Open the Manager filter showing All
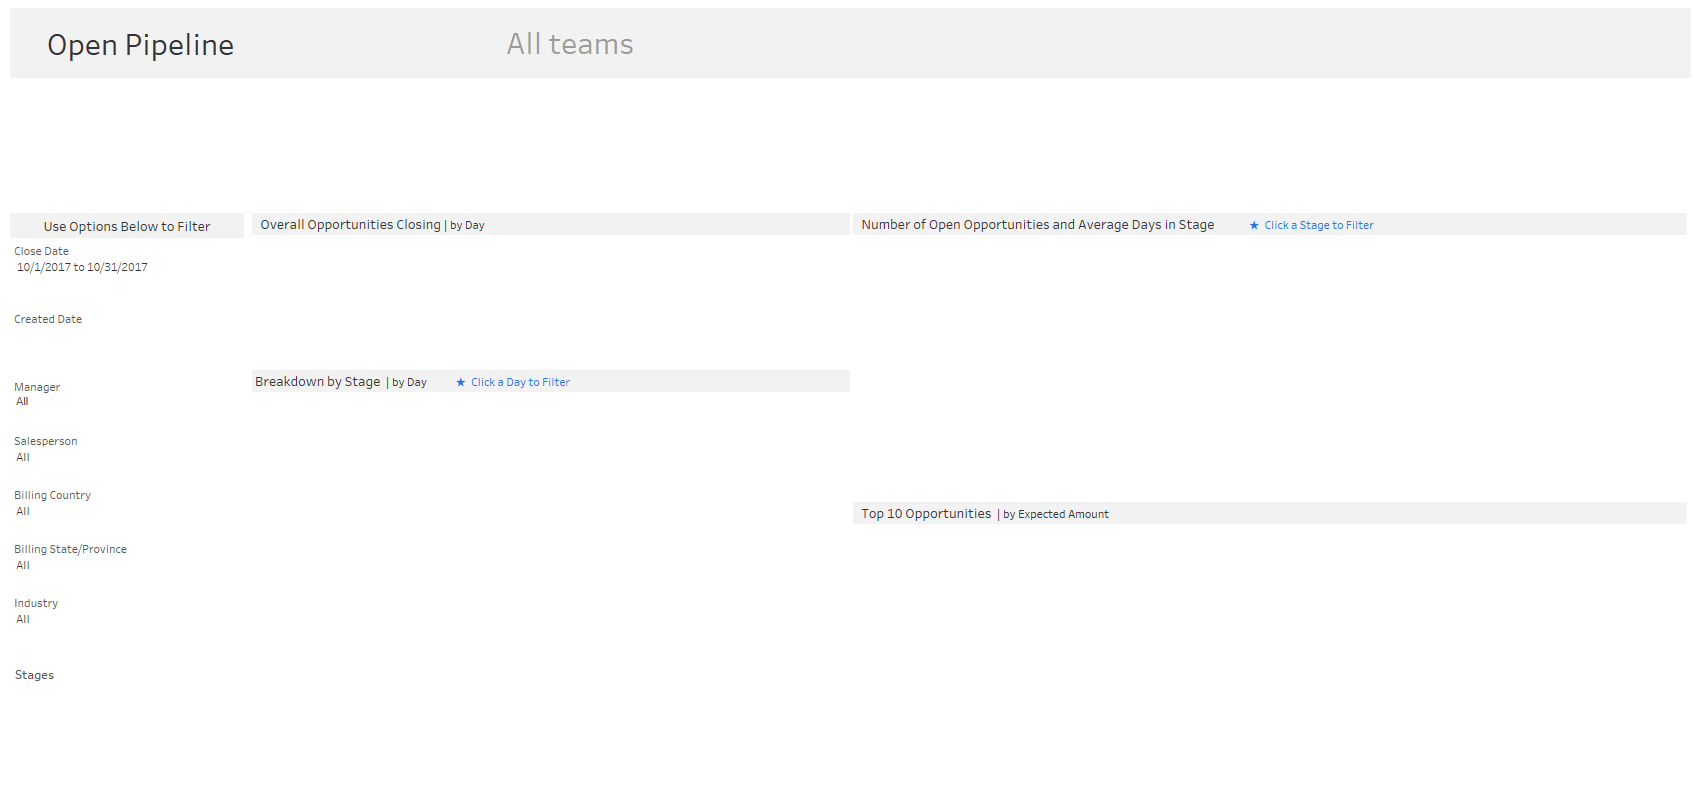The height and width of the screenshot is (795, 1699). coord(22,402)
